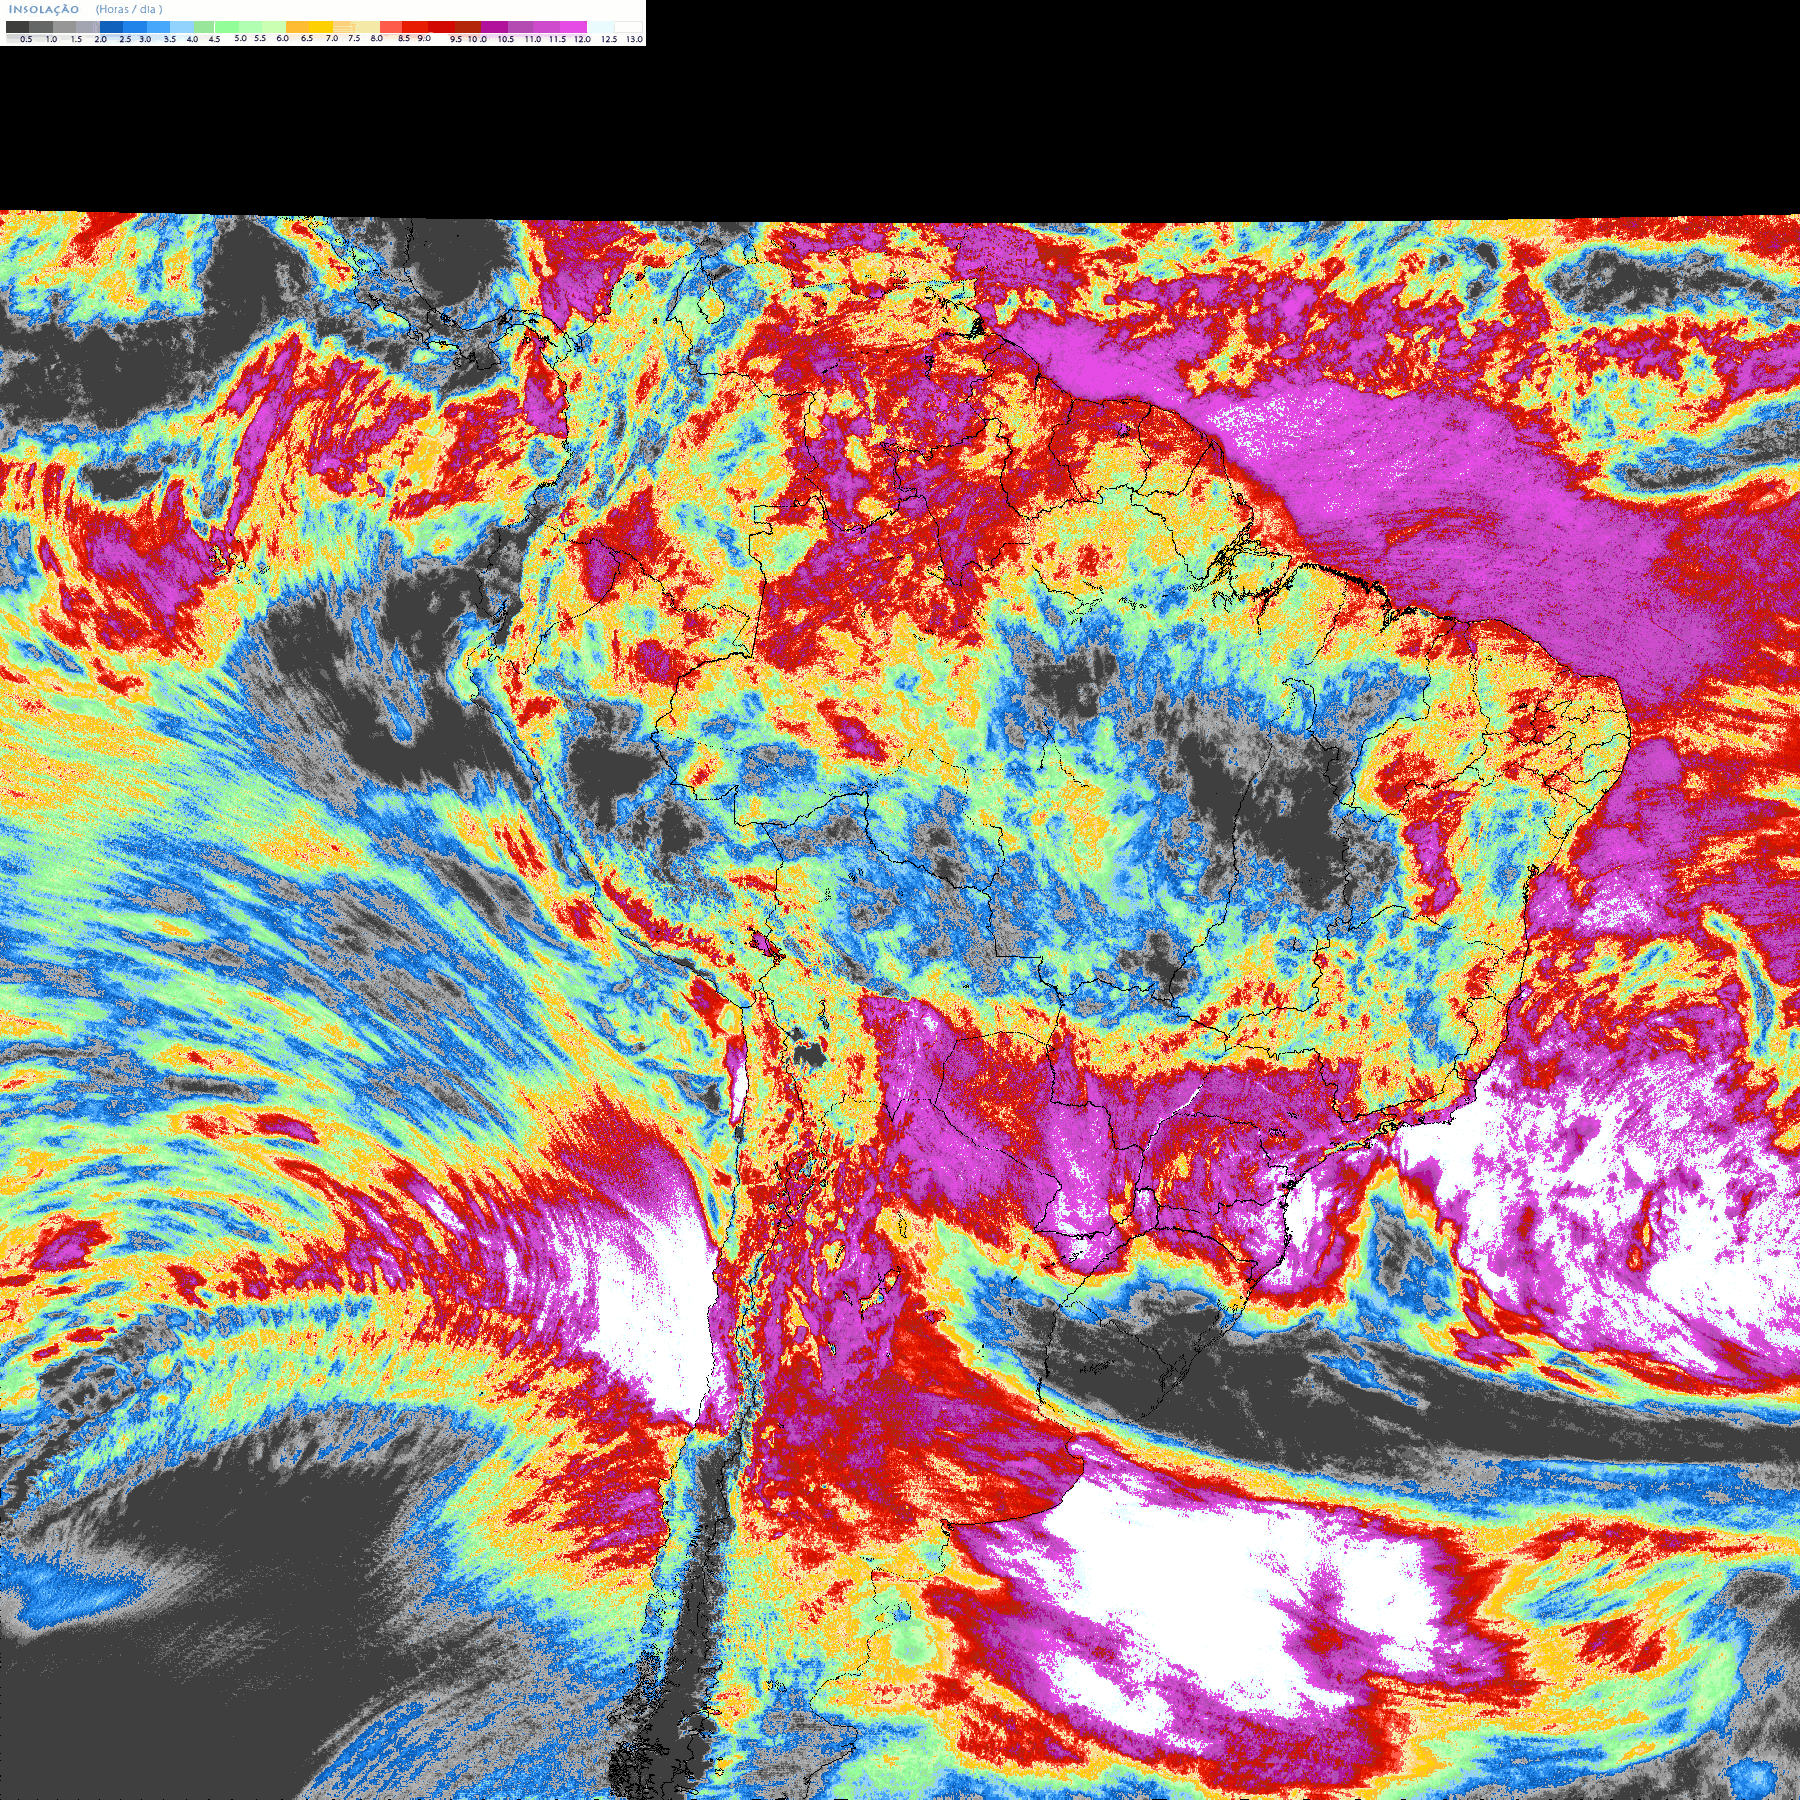The width and height of the screenshot is (1800, 1800).
Task: Click the '2.0' legend value
Action: pyautogui.click(x=100, y=39)
